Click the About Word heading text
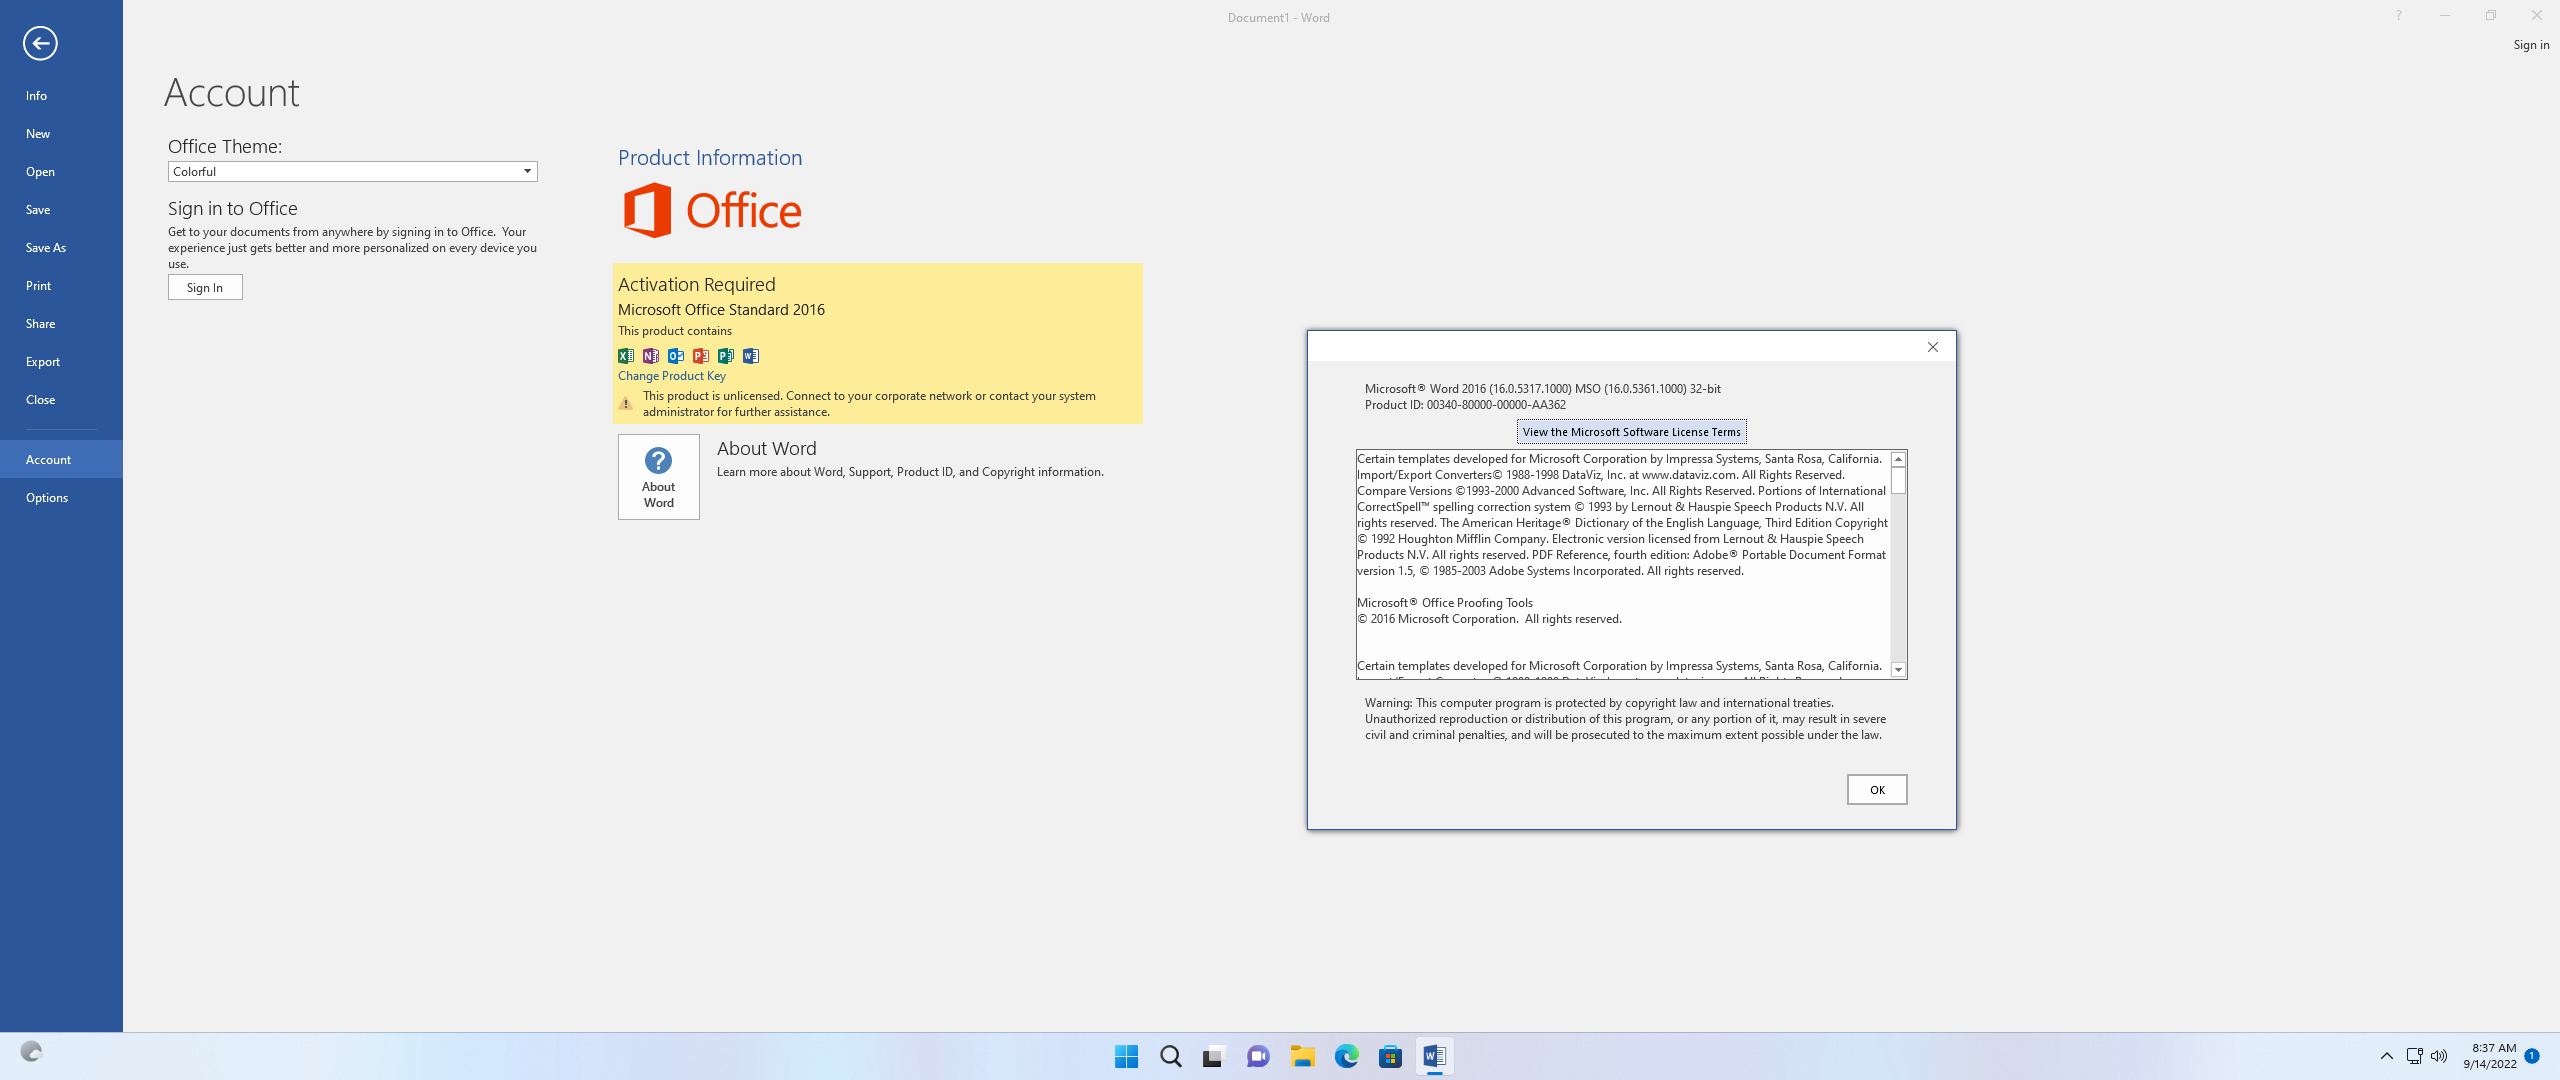Image resolution: width=2560 pixels, height=1080 pixels. pos(767,449)
